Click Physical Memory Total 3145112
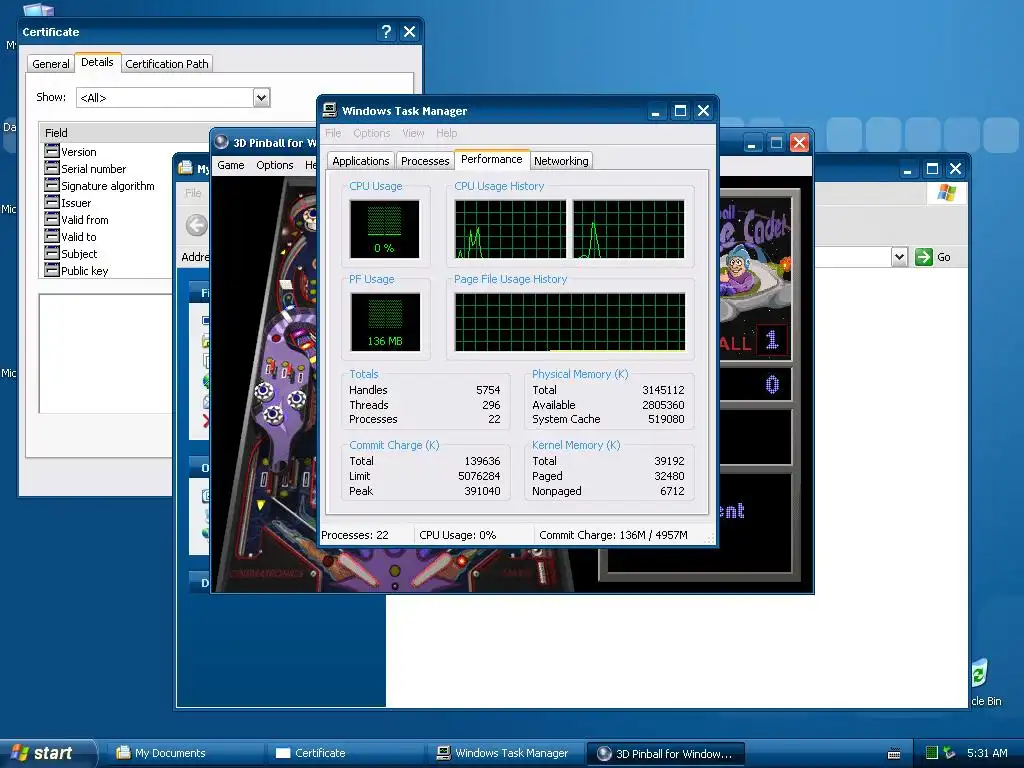 pyautogui.click(x=663, y=390)
